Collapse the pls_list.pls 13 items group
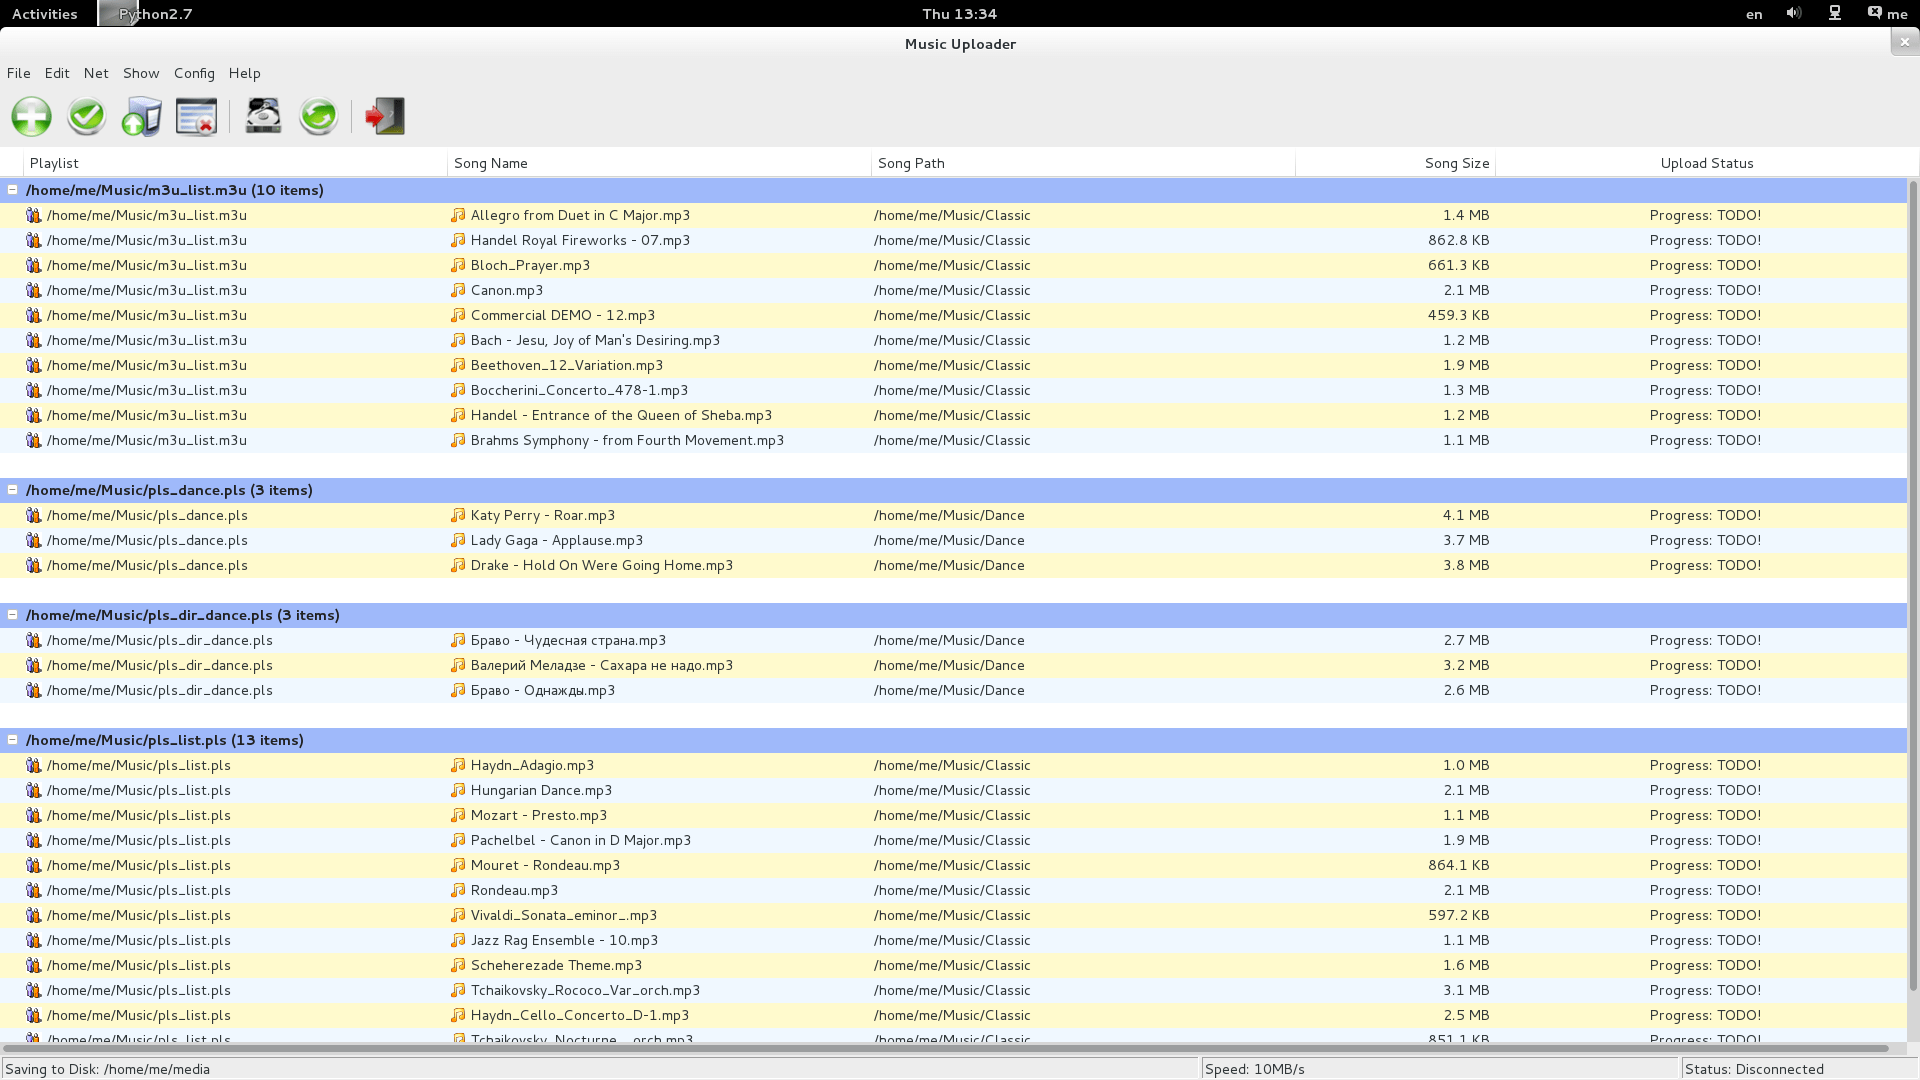 point(13,740)
